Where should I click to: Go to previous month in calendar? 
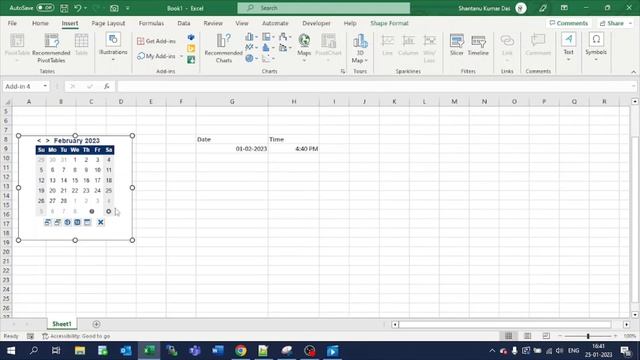pos(39,140)
